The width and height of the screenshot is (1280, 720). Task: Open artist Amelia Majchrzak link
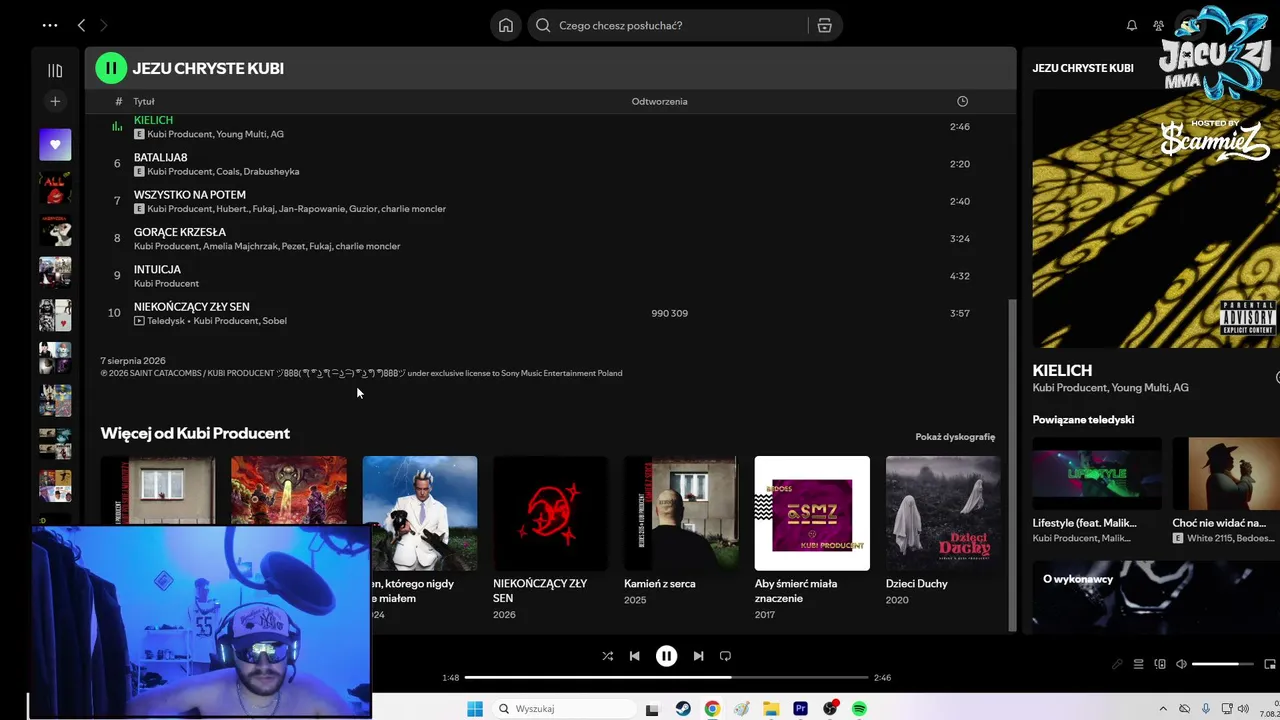coord(240,246)
